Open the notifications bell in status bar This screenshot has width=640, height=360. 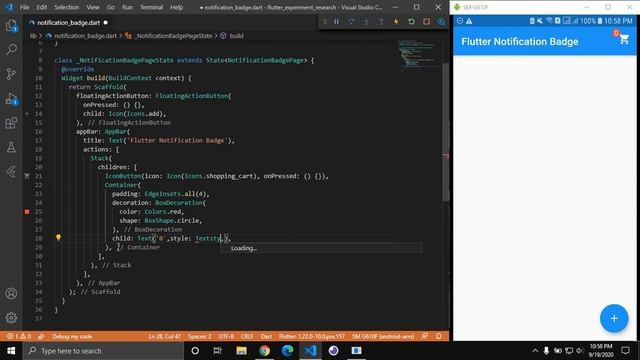(438, 336)
